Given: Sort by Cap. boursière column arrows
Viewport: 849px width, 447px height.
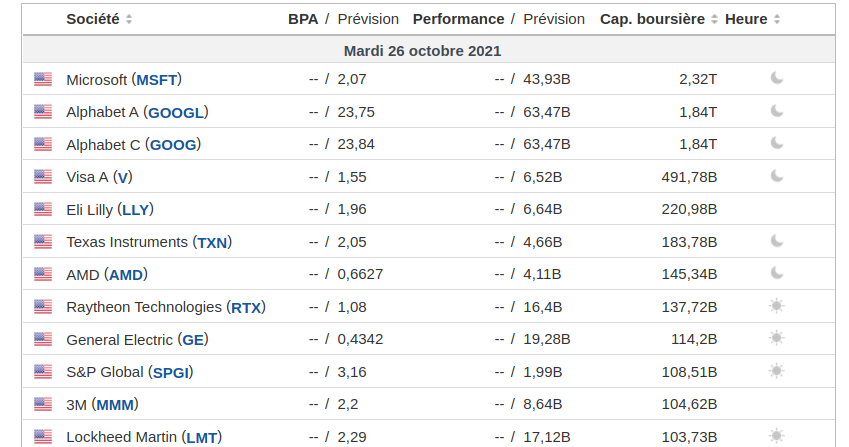Looking at the screenshot, I should [713, 20].
